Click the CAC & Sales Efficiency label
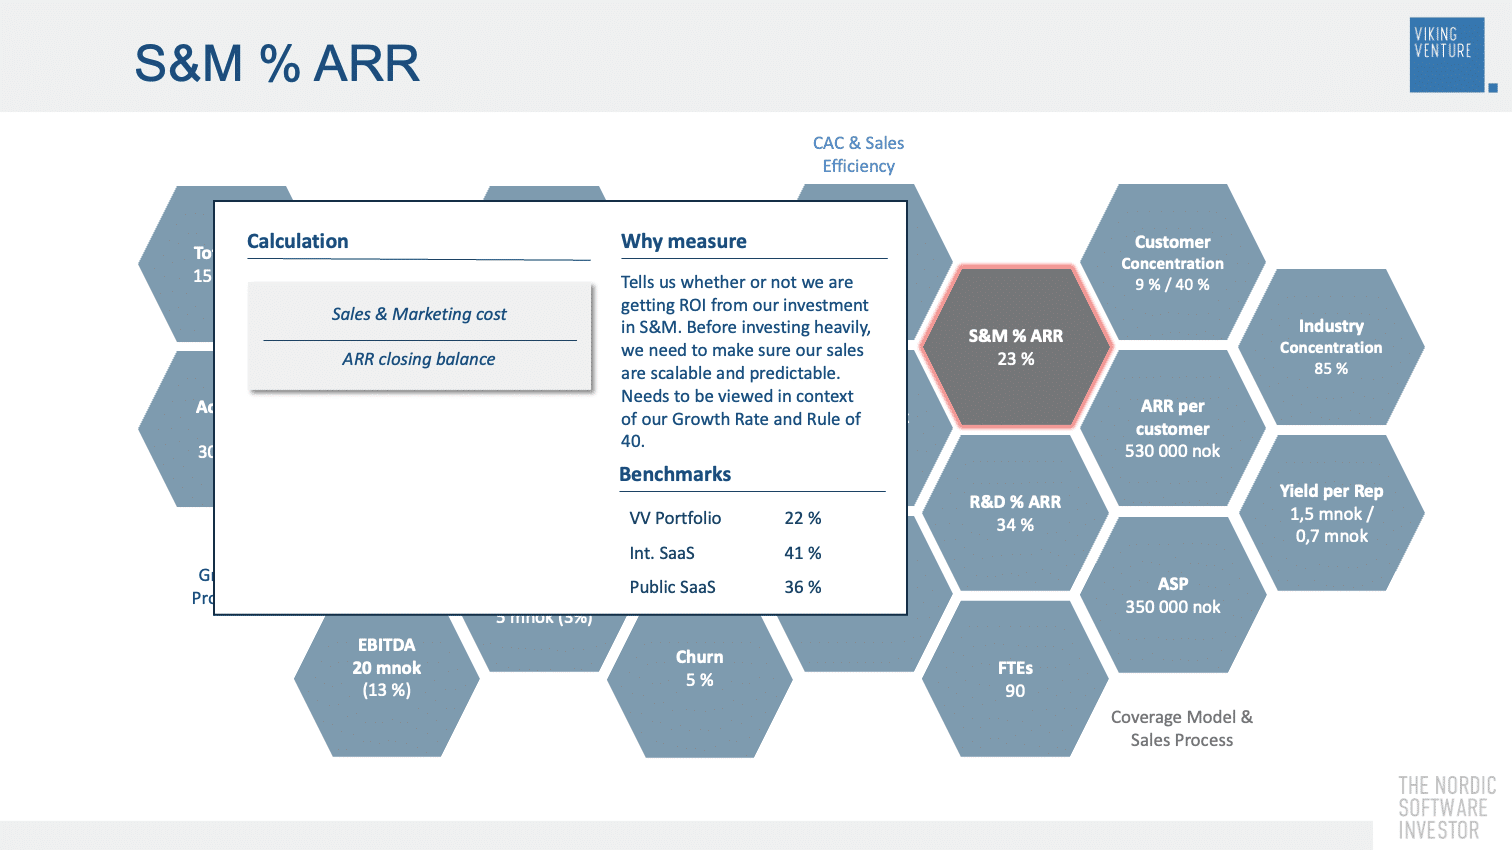The height and width of the screenshot is (850, 1512). pyautogui.click(x=858, y=154)
